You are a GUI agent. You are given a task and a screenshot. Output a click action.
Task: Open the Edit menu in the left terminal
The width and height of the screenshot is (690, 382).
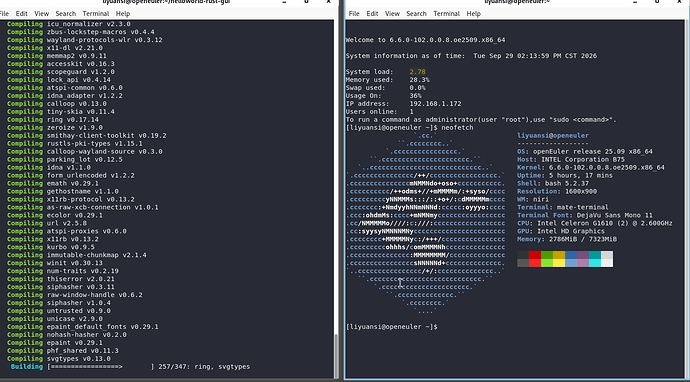pos(22,14)
